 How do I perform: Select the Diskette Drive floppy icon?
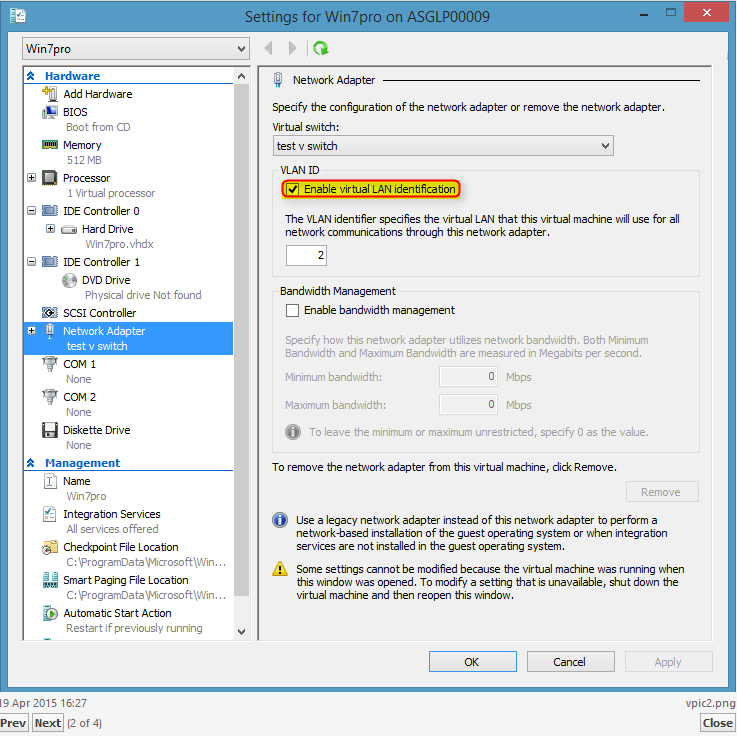(x=49, y=430)
